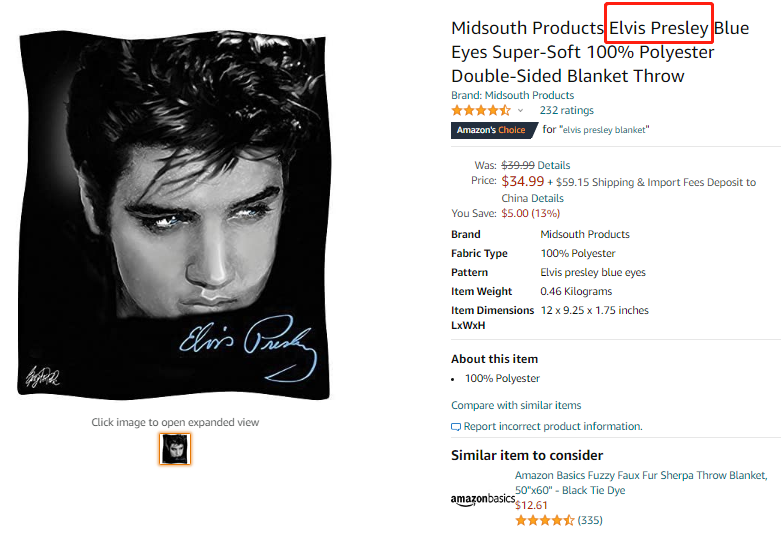Click Details link next to the Was price
This screenshot has width=784, height=548.
pyautogui.click(x=554, y=165)
